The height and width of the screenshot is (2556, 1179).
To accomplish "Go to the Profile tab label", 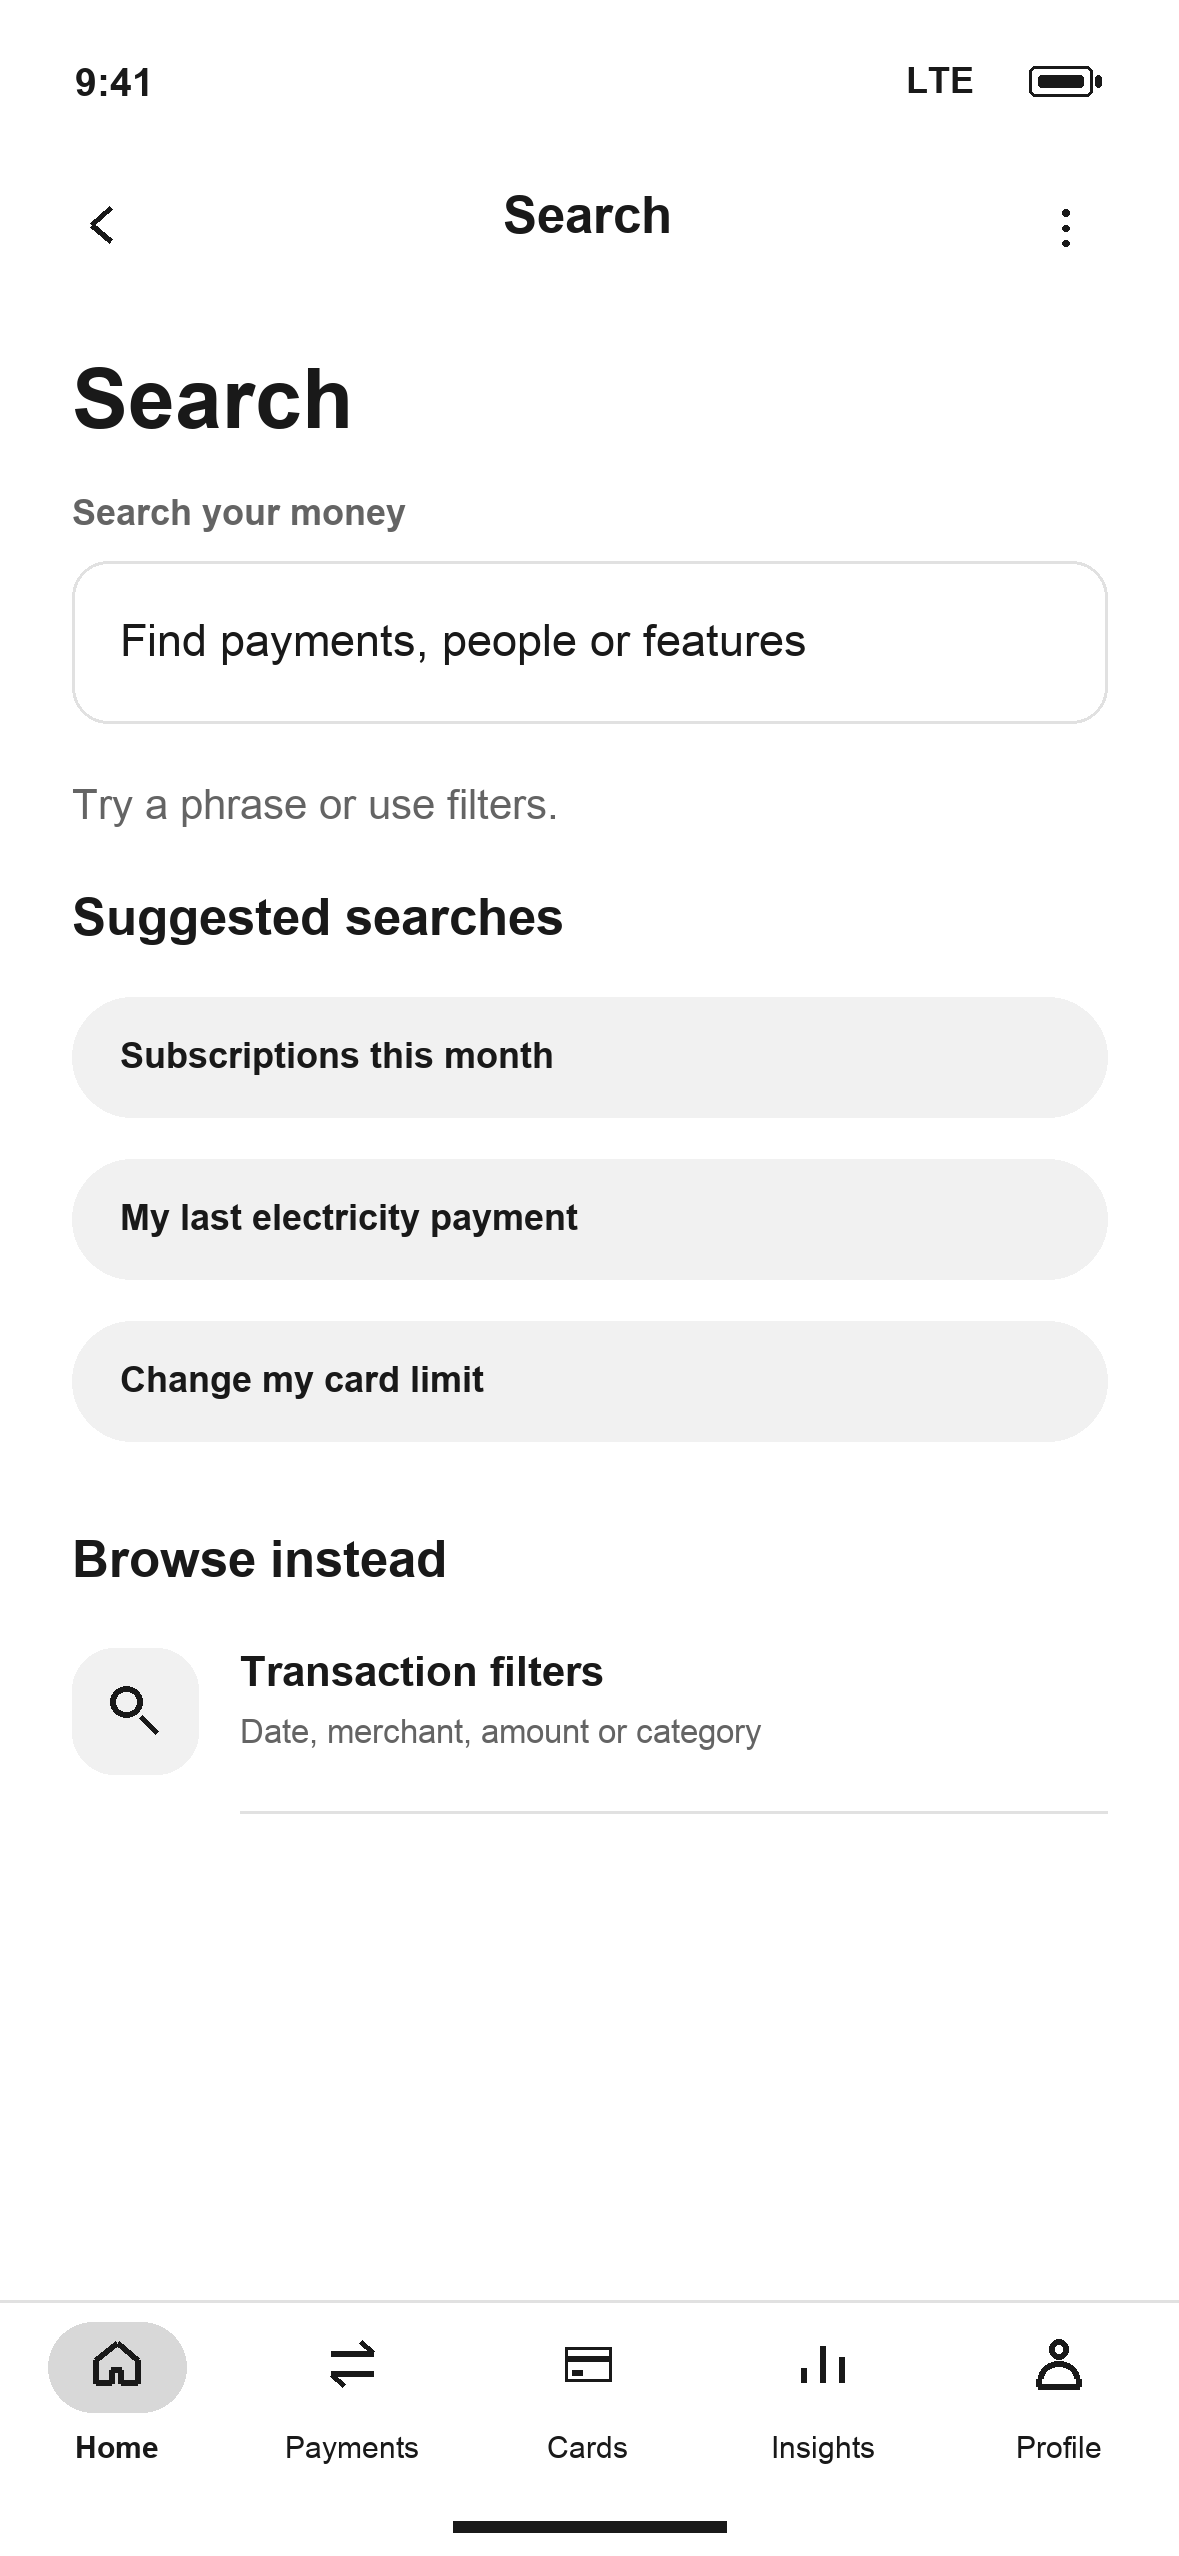I will coord(1059,2448).
